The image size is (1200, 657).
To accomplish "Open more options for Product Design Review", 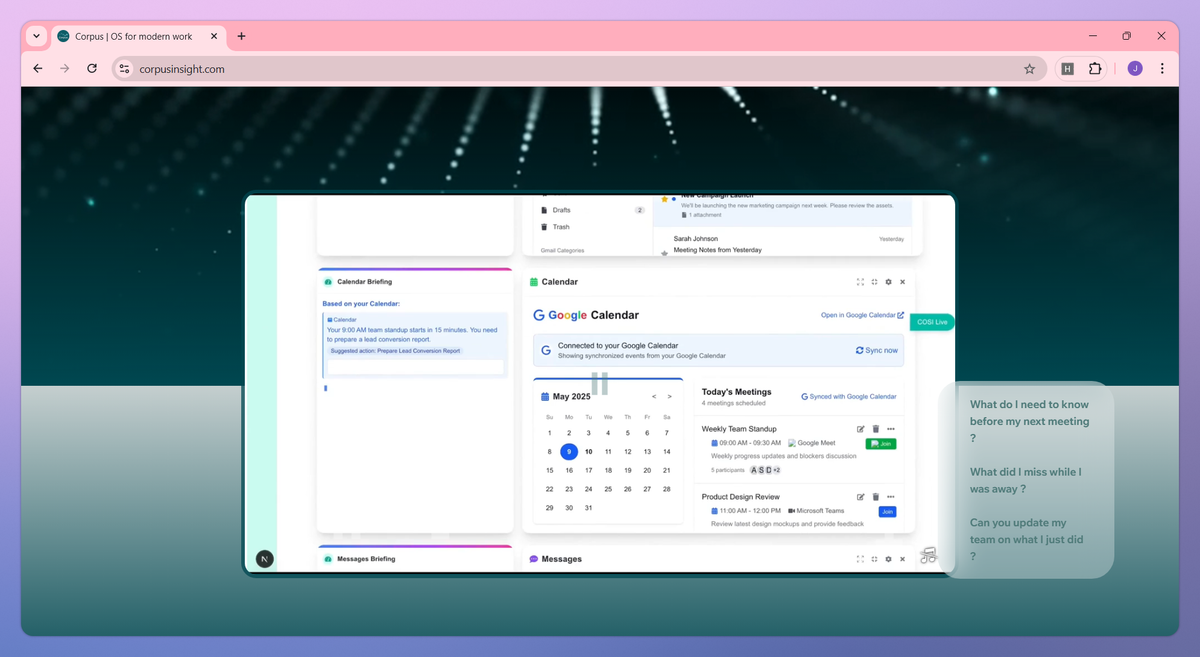I will click(891, 497).
